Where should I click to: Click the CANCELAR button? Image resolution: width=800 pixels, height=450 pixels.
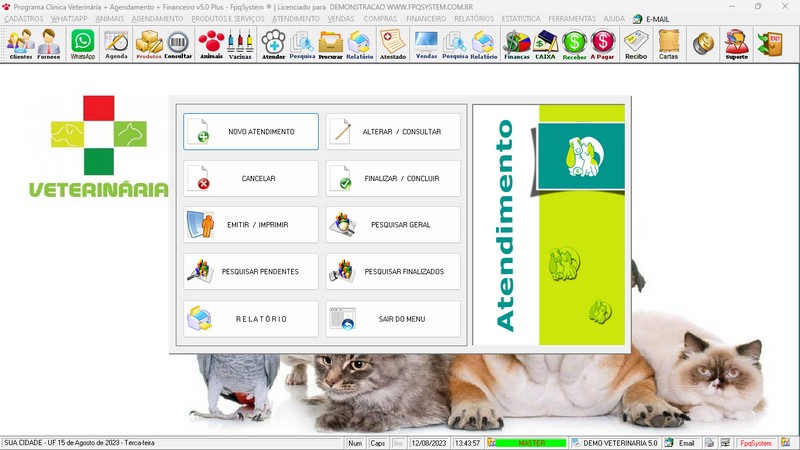(251, 179)
